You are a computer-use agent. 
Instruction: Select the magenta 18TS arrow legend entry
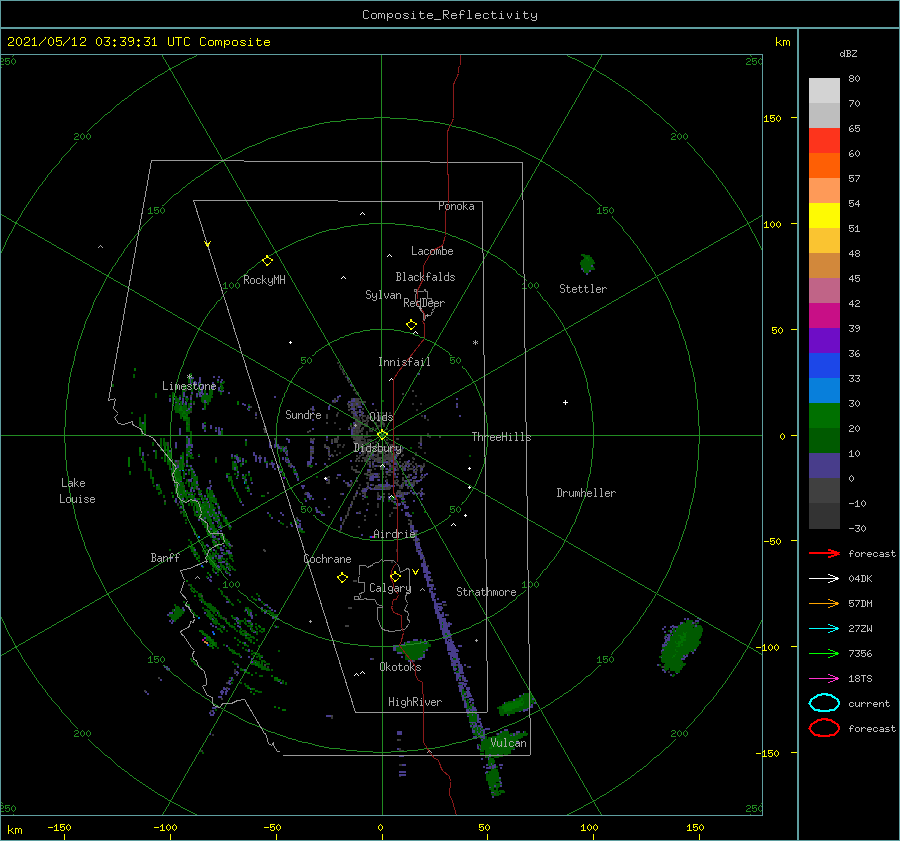824,679
